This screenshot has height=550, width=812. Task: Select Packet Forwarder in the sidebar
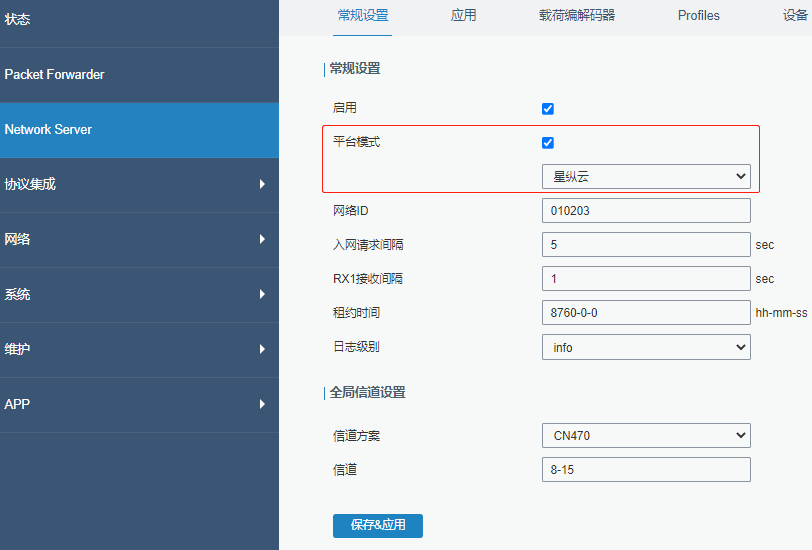[x=139, y=75]
